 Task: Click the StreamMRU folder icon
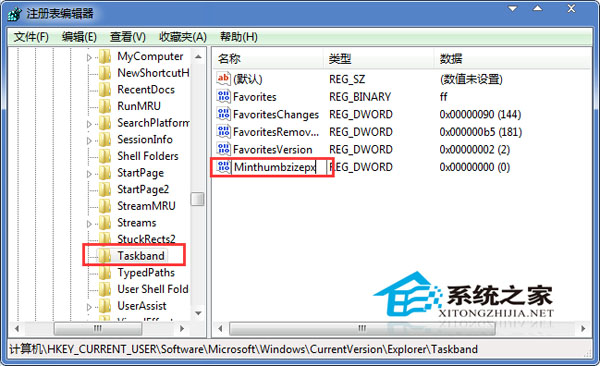click(x=105, y=206)
